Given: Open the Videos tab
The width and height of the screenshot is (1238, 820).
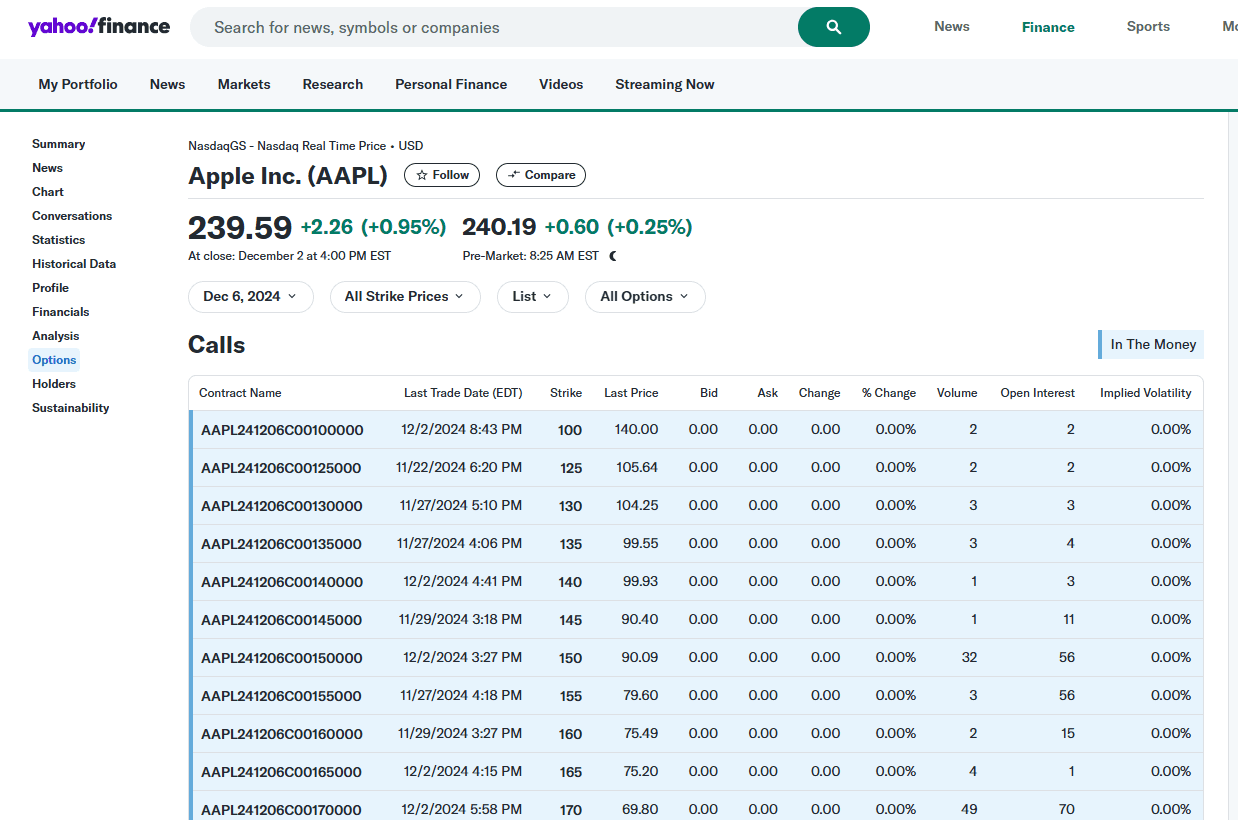Looking at the screenshot, I should tap(561, 84).
